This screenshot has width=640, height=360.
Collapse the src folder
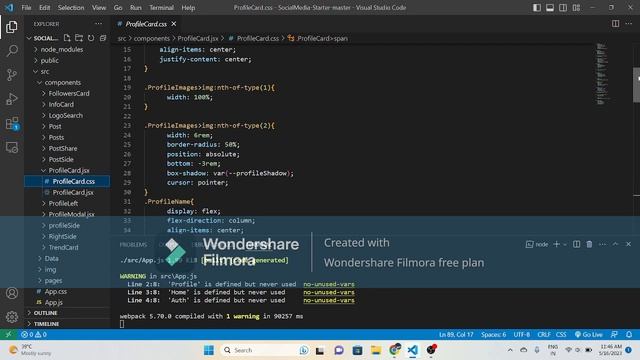point(45,71)
